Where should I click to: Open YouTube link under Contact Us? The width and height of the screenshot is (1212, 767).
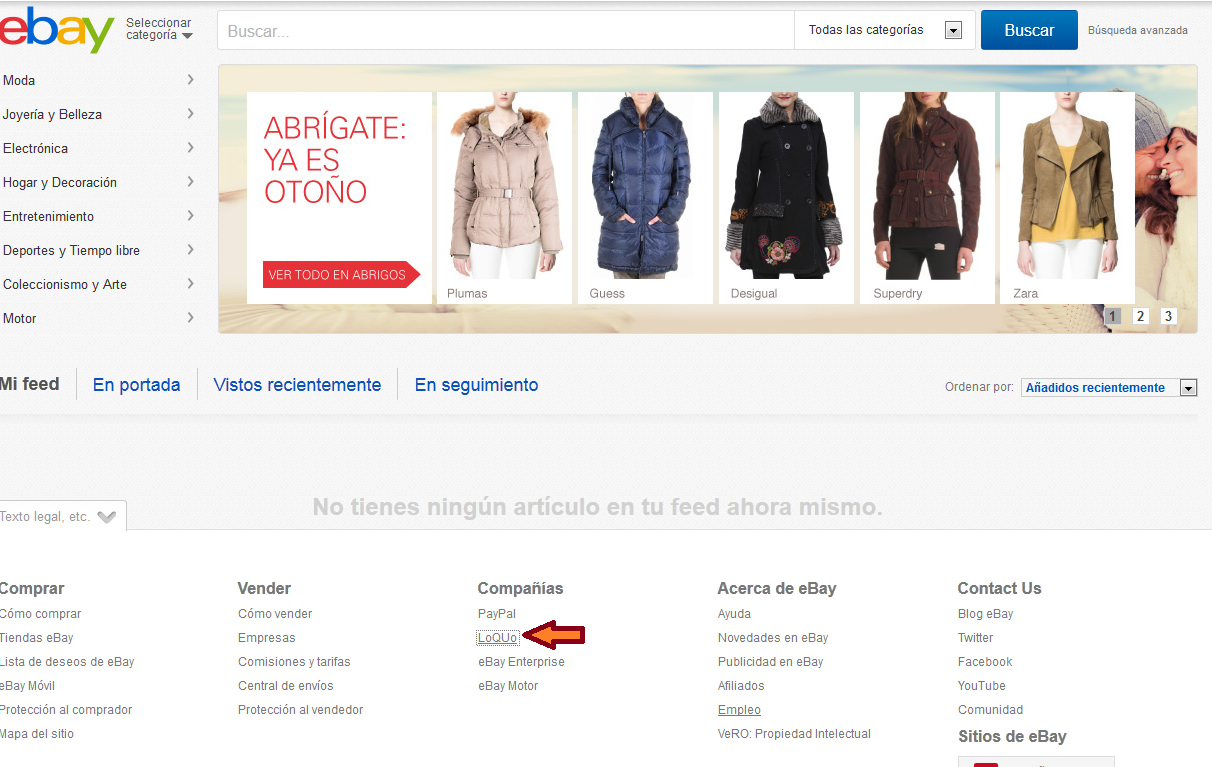click(x=982, y=686)
